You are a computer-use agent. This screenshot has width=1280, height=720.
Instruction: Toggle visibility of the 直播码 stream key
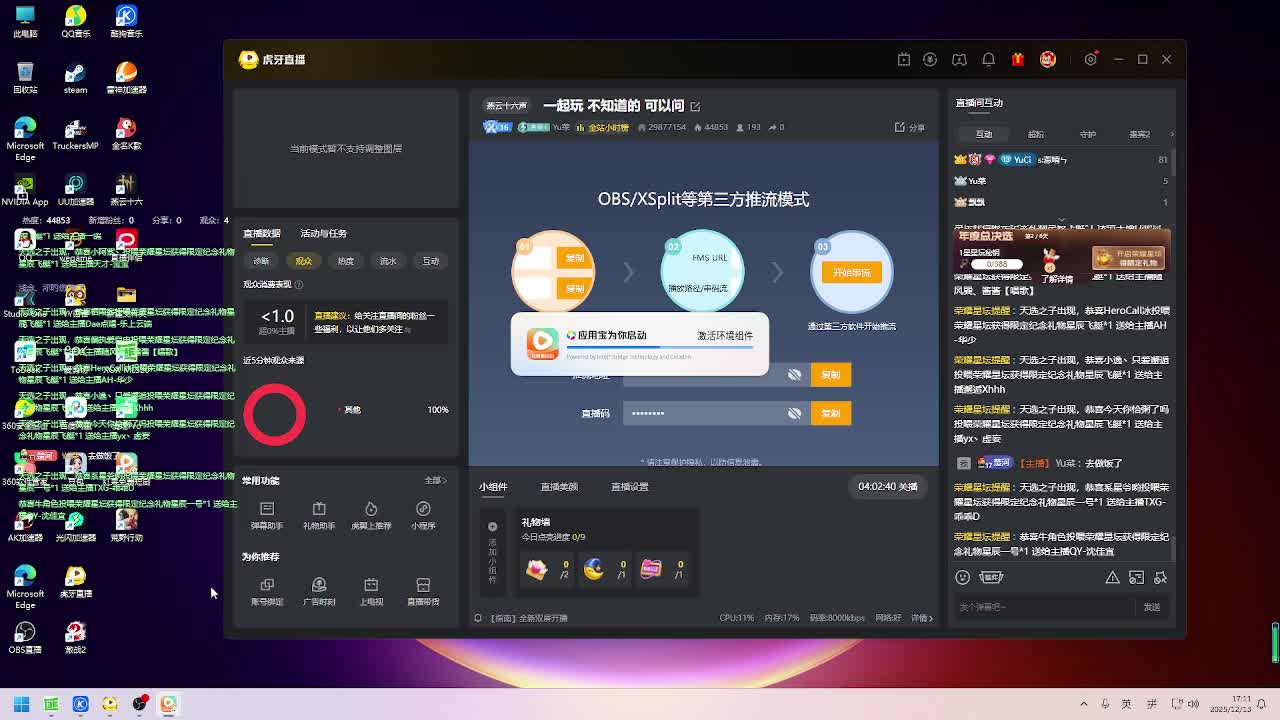[794, 413]
